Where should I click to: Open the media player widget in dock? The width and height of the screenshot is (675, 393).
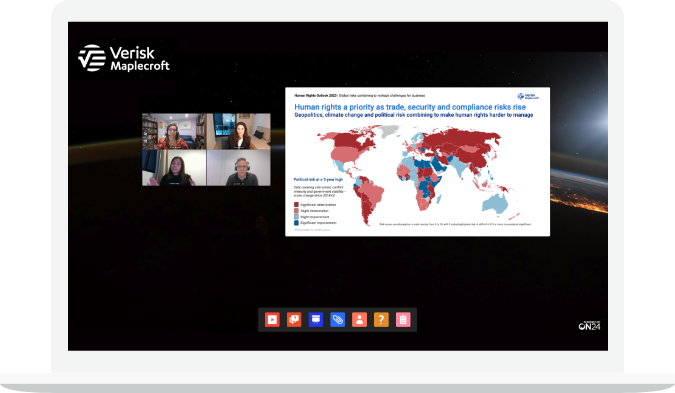(272, 320)
